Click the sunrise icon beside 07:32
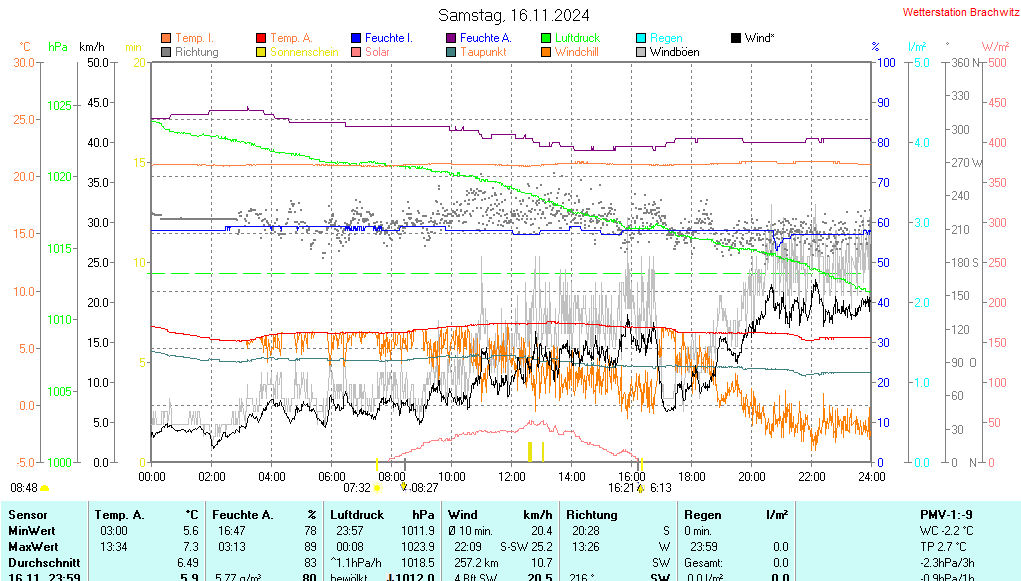 (x=377, y=488)
